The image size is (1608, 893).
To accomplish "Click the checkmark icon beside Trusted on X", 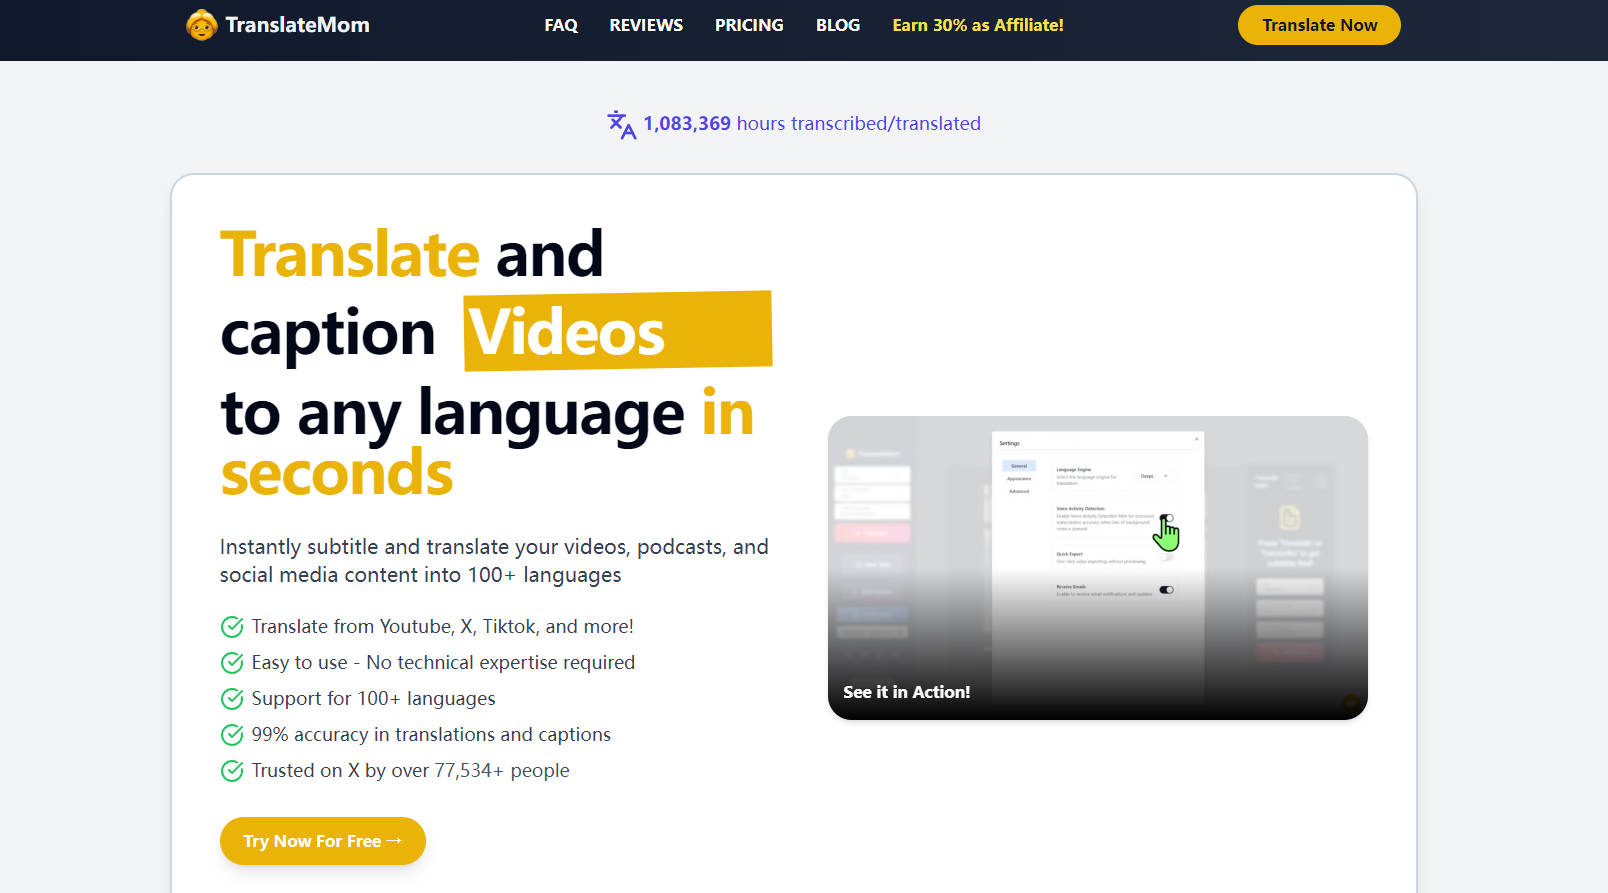I will (232, 771).
